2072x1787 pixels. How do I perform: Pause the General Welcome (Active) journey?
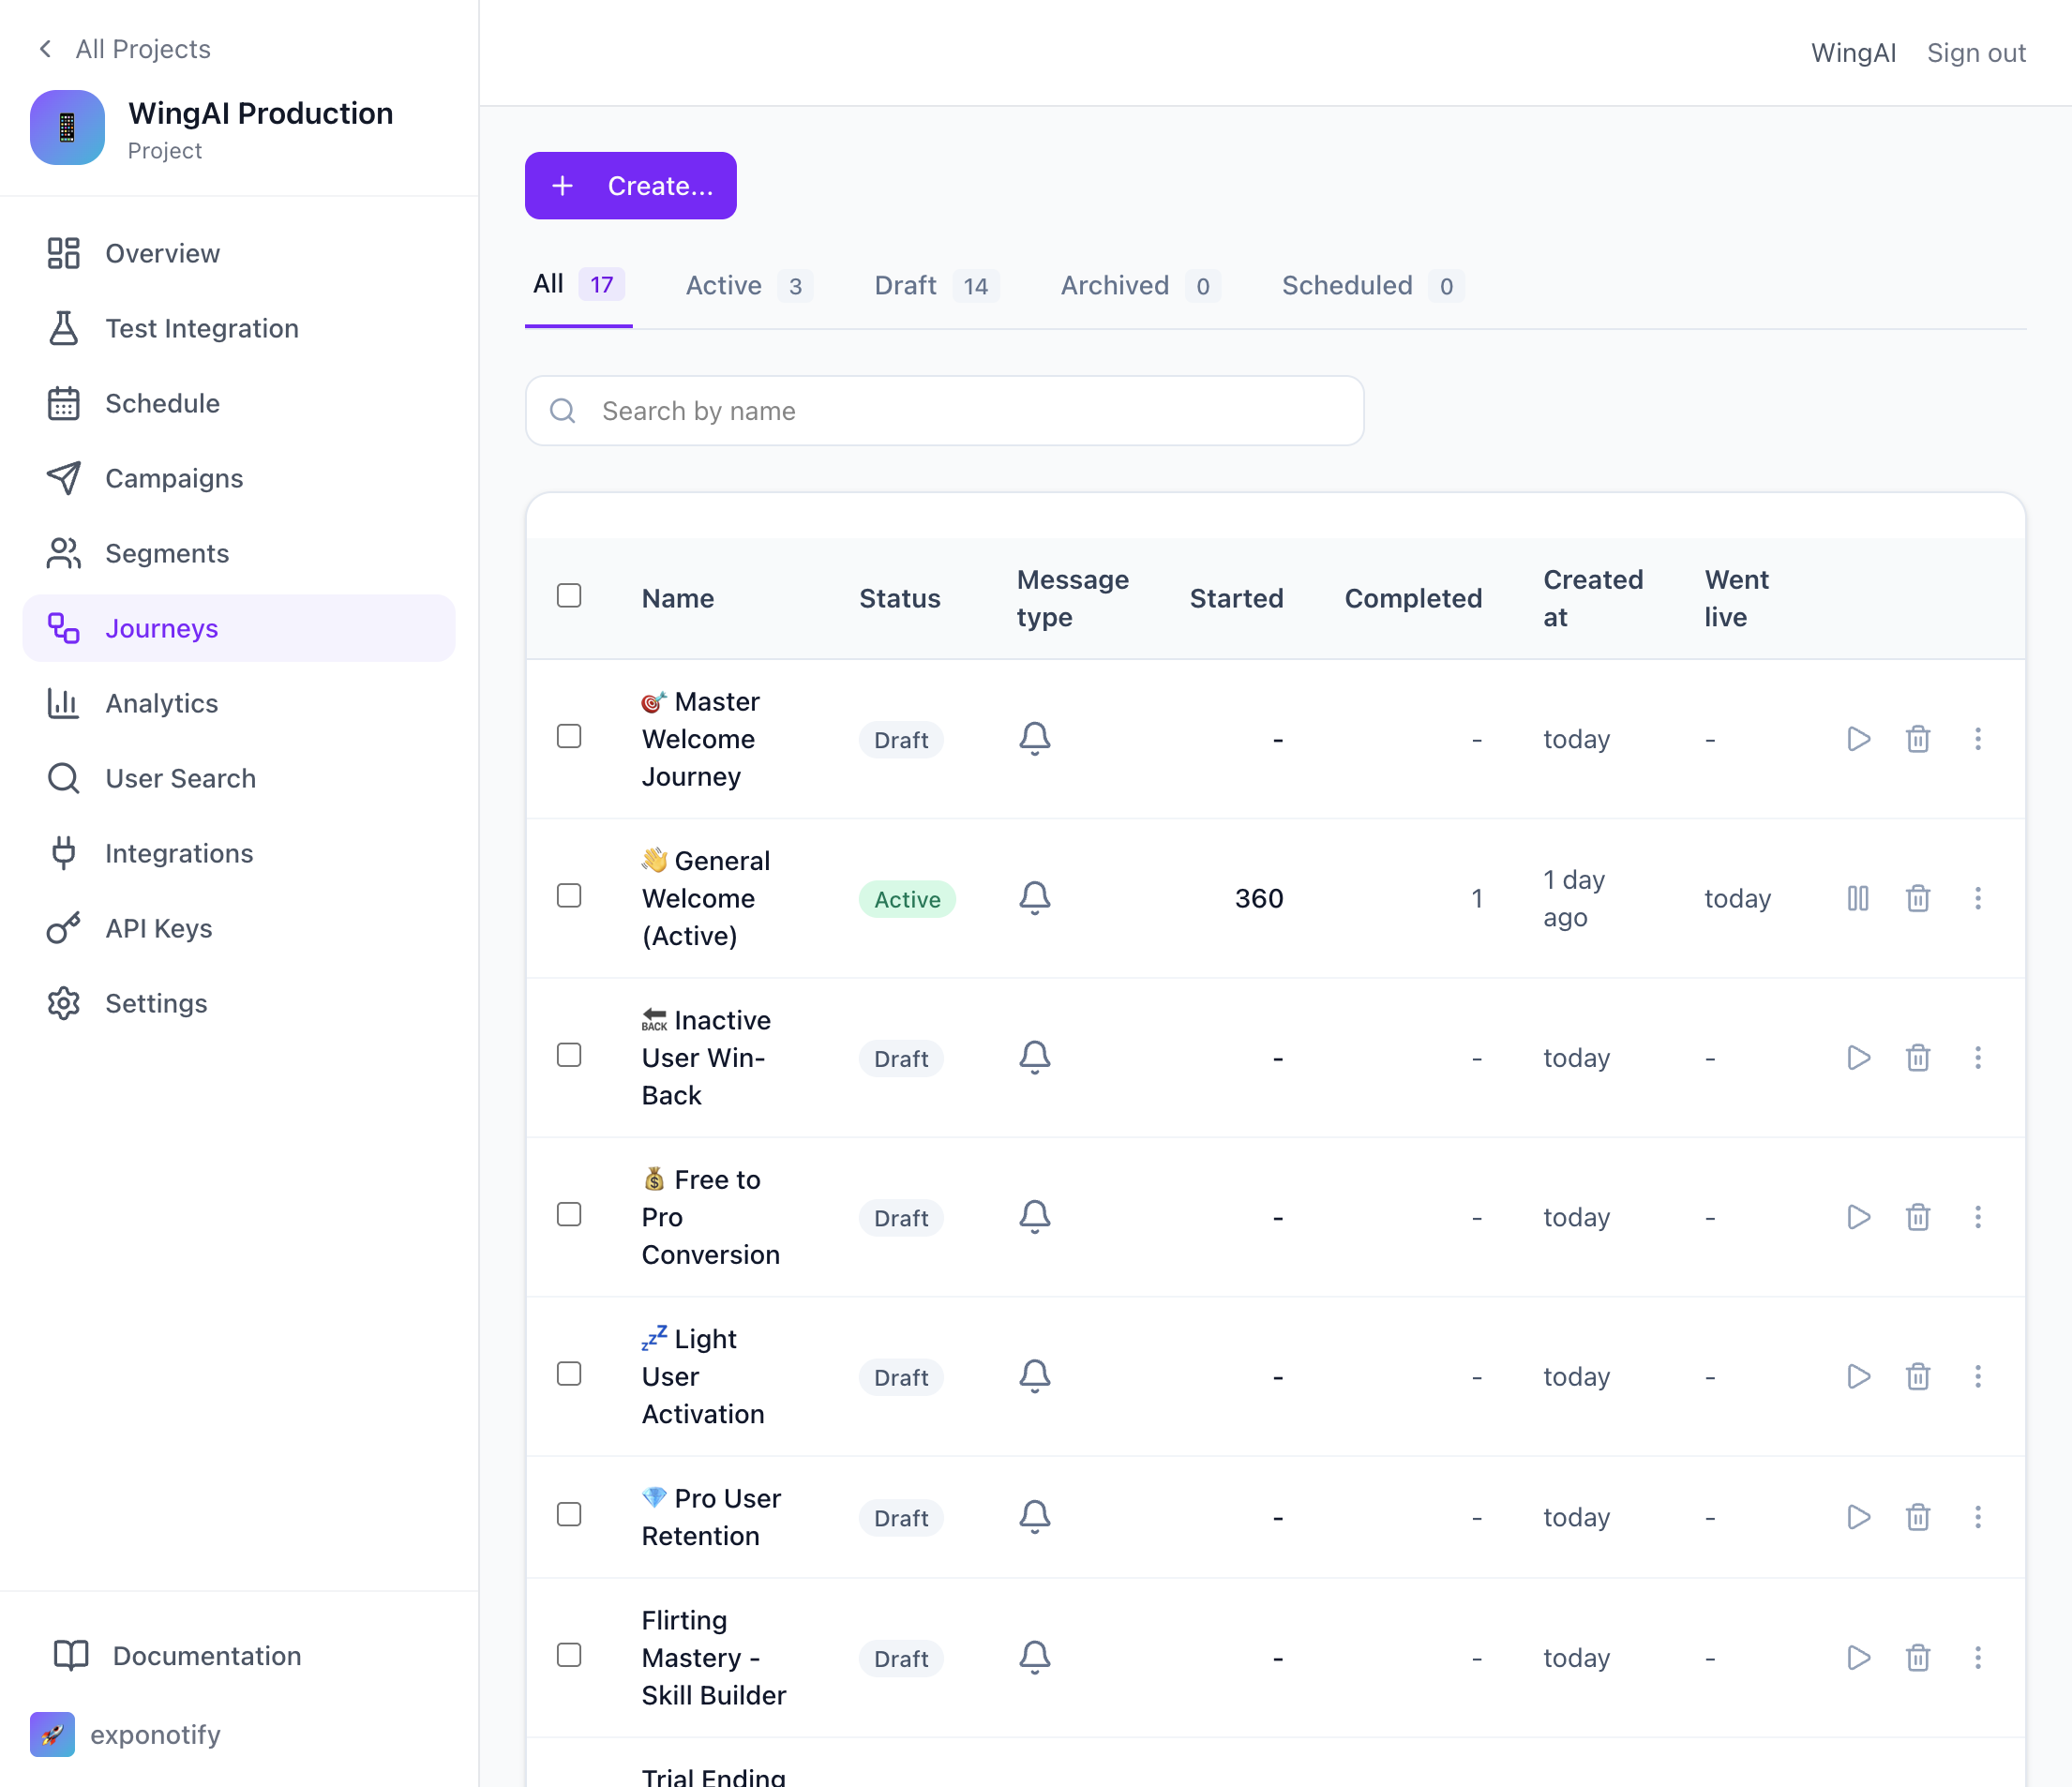[x=1857, y=898]
